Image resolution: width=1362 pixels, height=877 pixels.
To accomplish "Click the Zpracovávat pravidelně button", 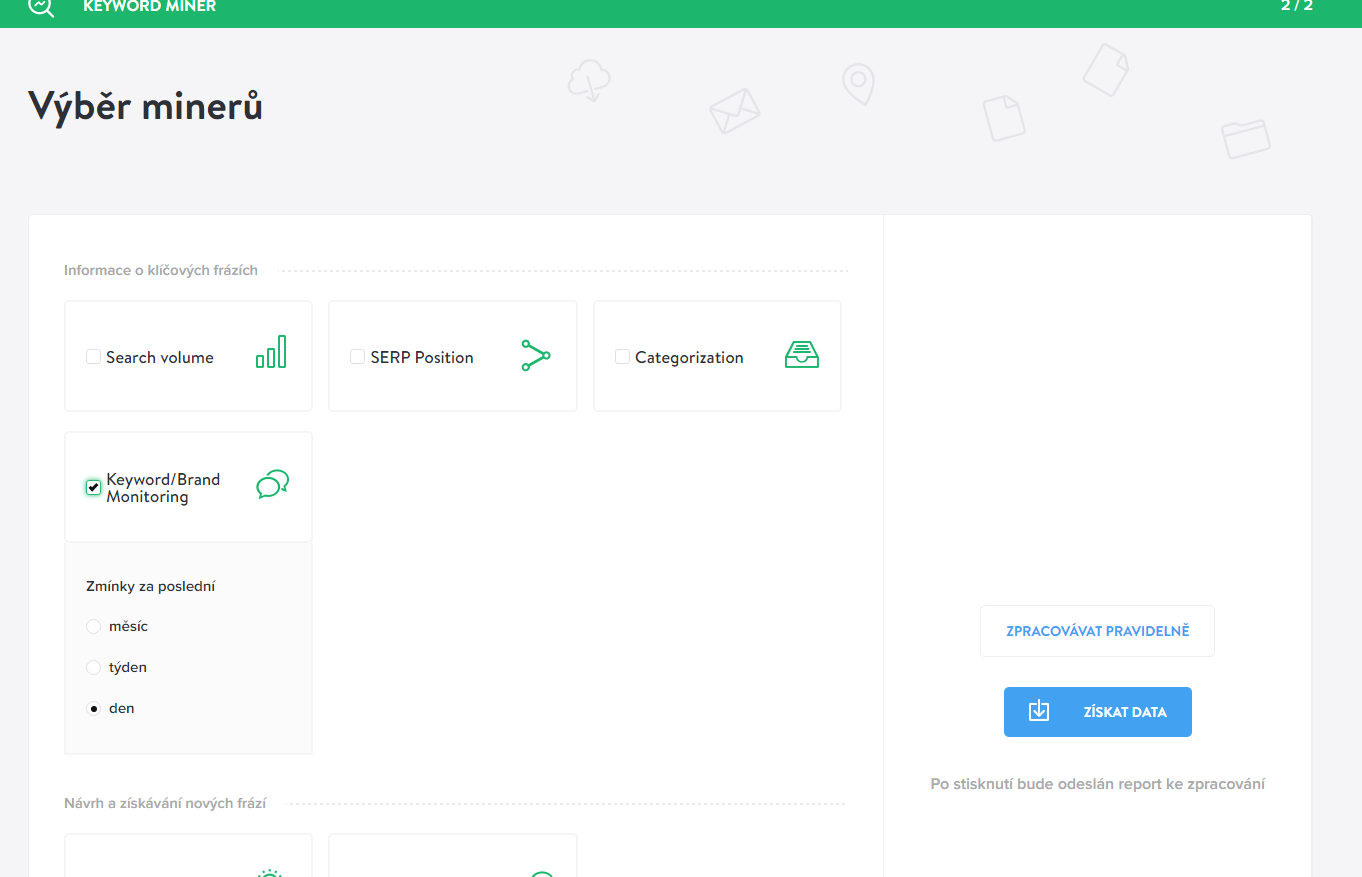I will (x=1097, y=631).
